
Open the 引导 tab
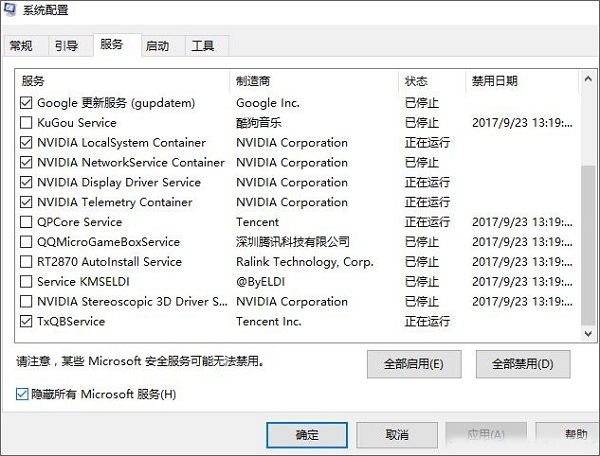[x=66, y=46]
